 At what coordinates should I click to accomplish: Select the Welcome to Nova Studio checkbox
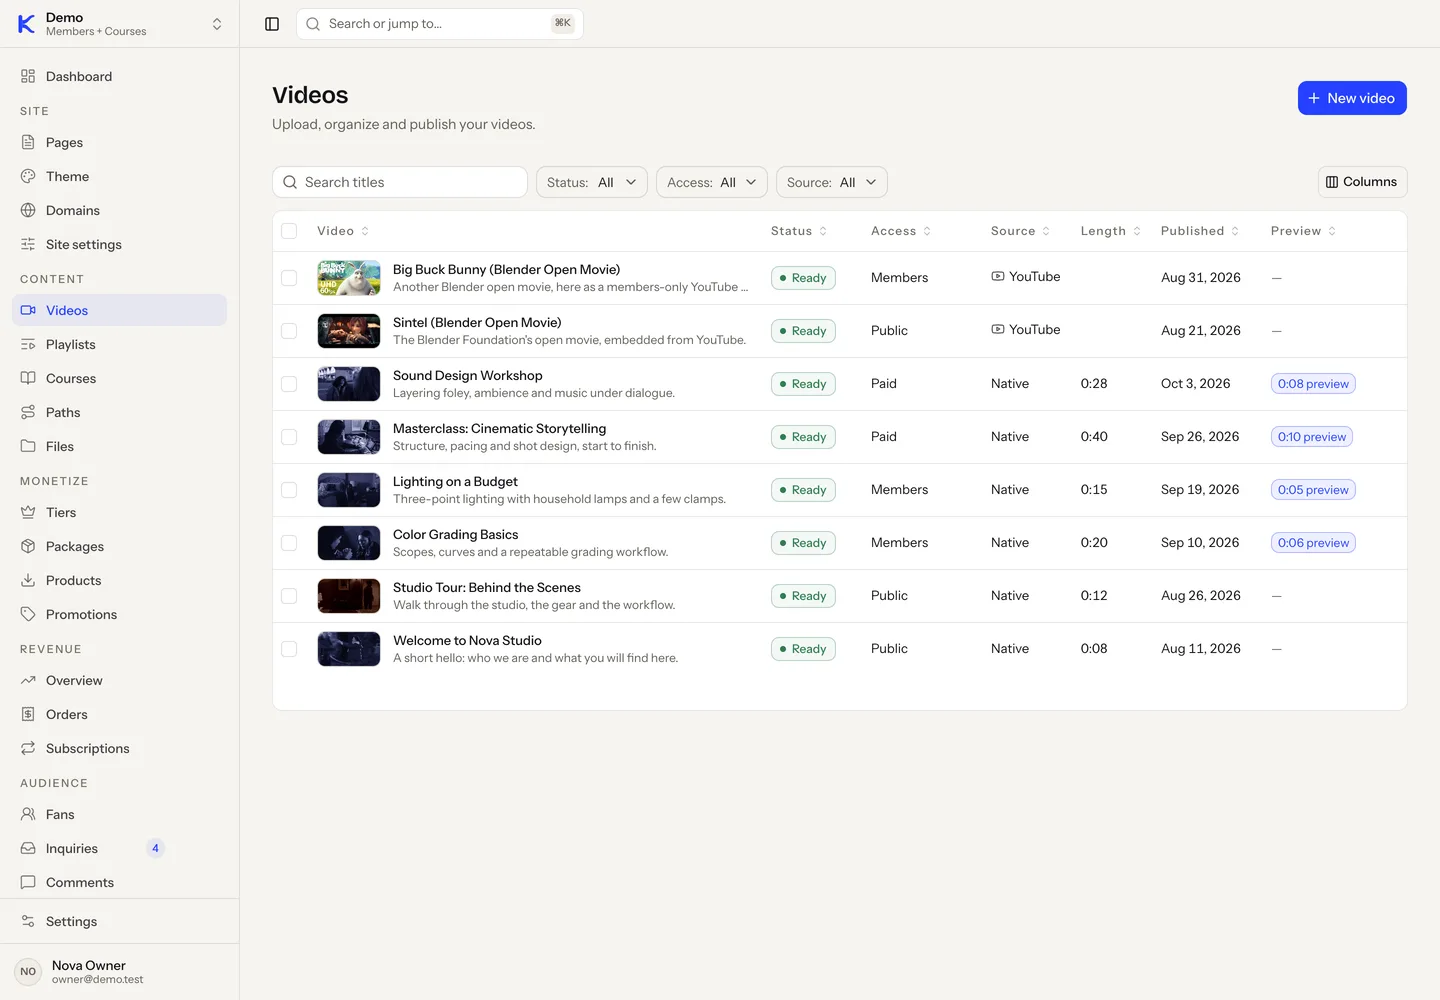pyautogui.click(x=289, y=649)
